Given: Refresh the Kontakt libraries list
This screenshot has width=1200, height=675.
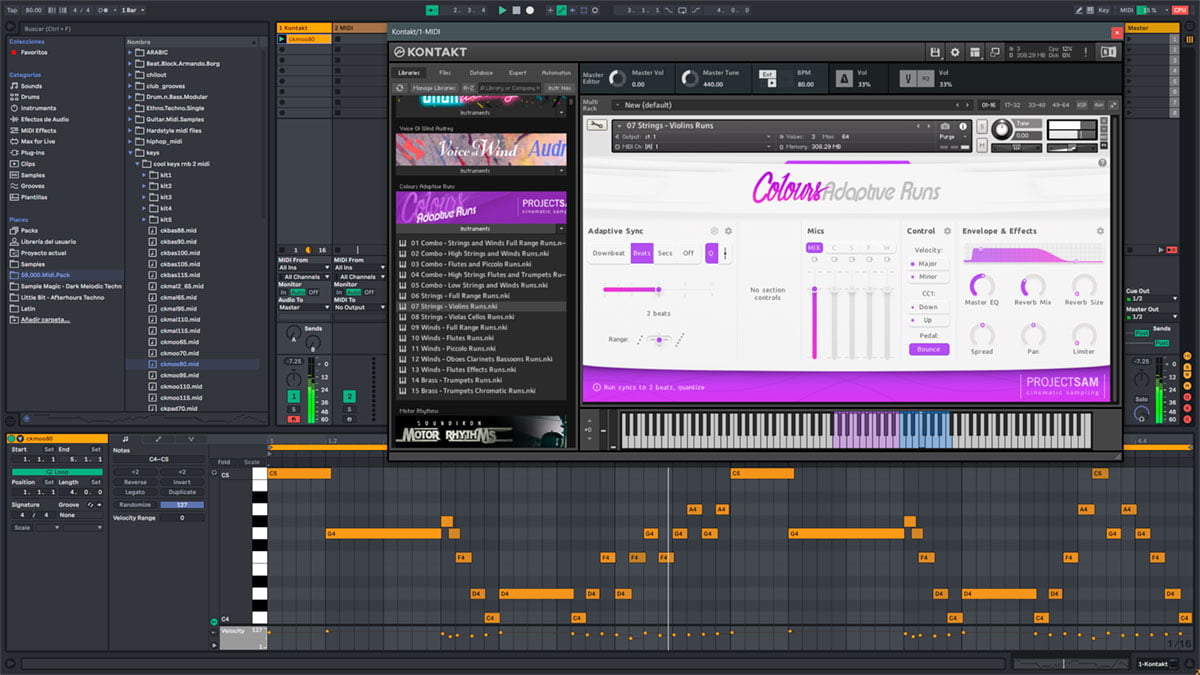Looking at the screenshot, I should [400, 88].
